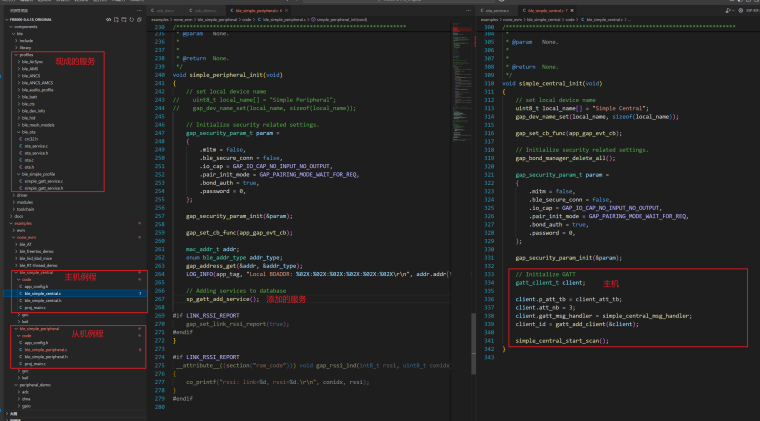Click the New File icon in Explorer

116,19
